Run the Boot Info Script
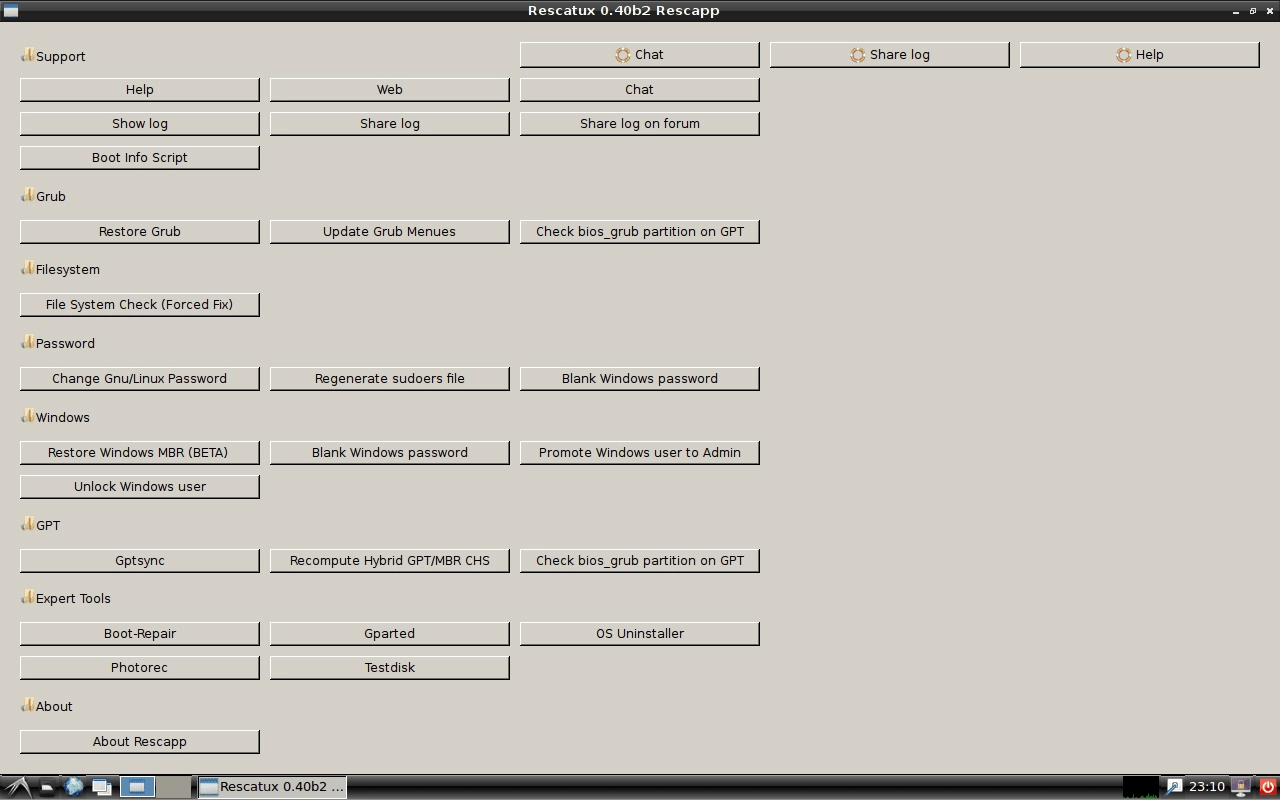The image size is (1280, 800). tap(139, 158)
